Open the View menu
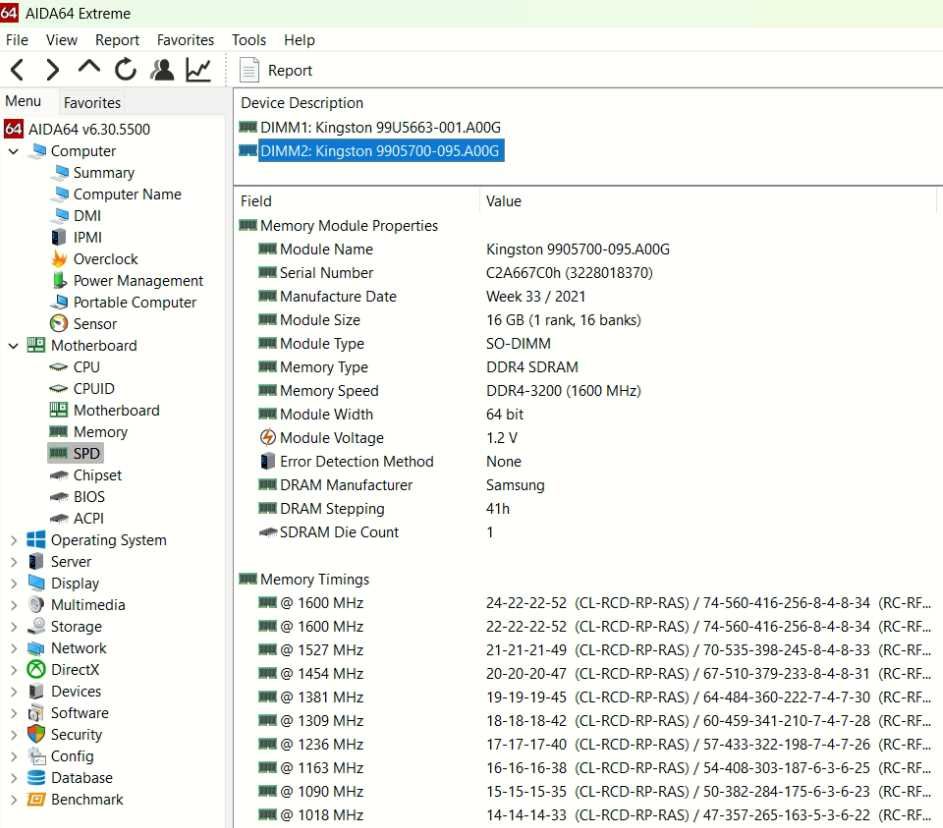 61,40
